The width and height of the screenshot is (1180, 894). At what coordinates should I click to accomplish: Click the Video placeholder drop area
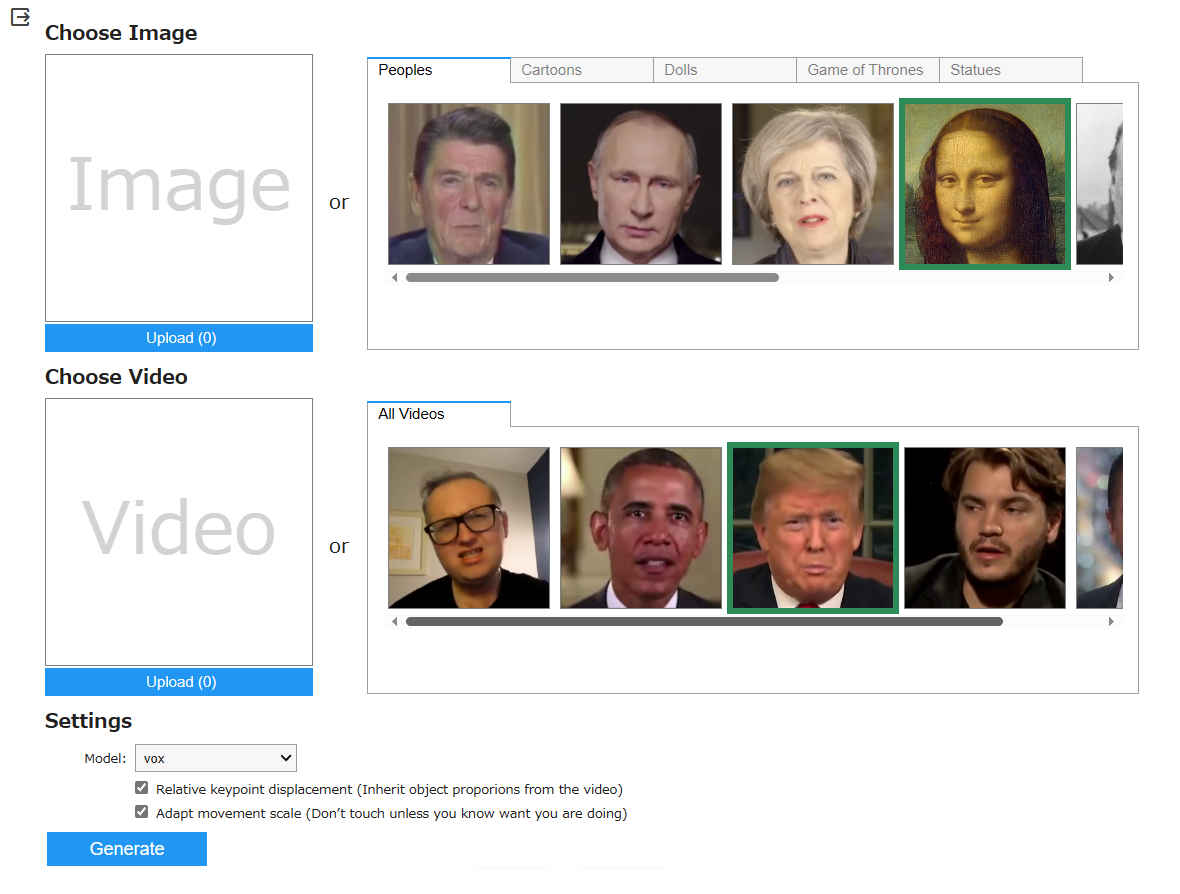pos(179,531)
